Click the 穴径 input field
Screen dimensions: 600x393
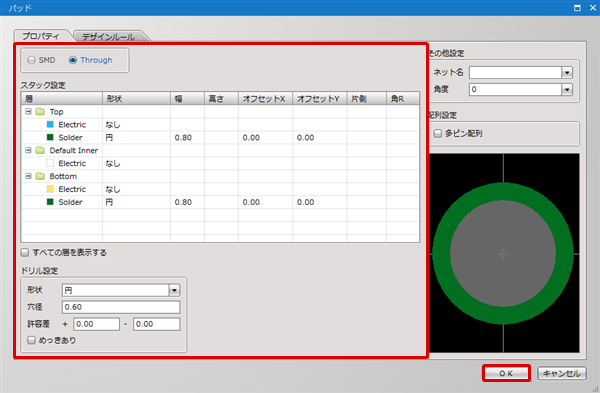click(x=121, y=307)
